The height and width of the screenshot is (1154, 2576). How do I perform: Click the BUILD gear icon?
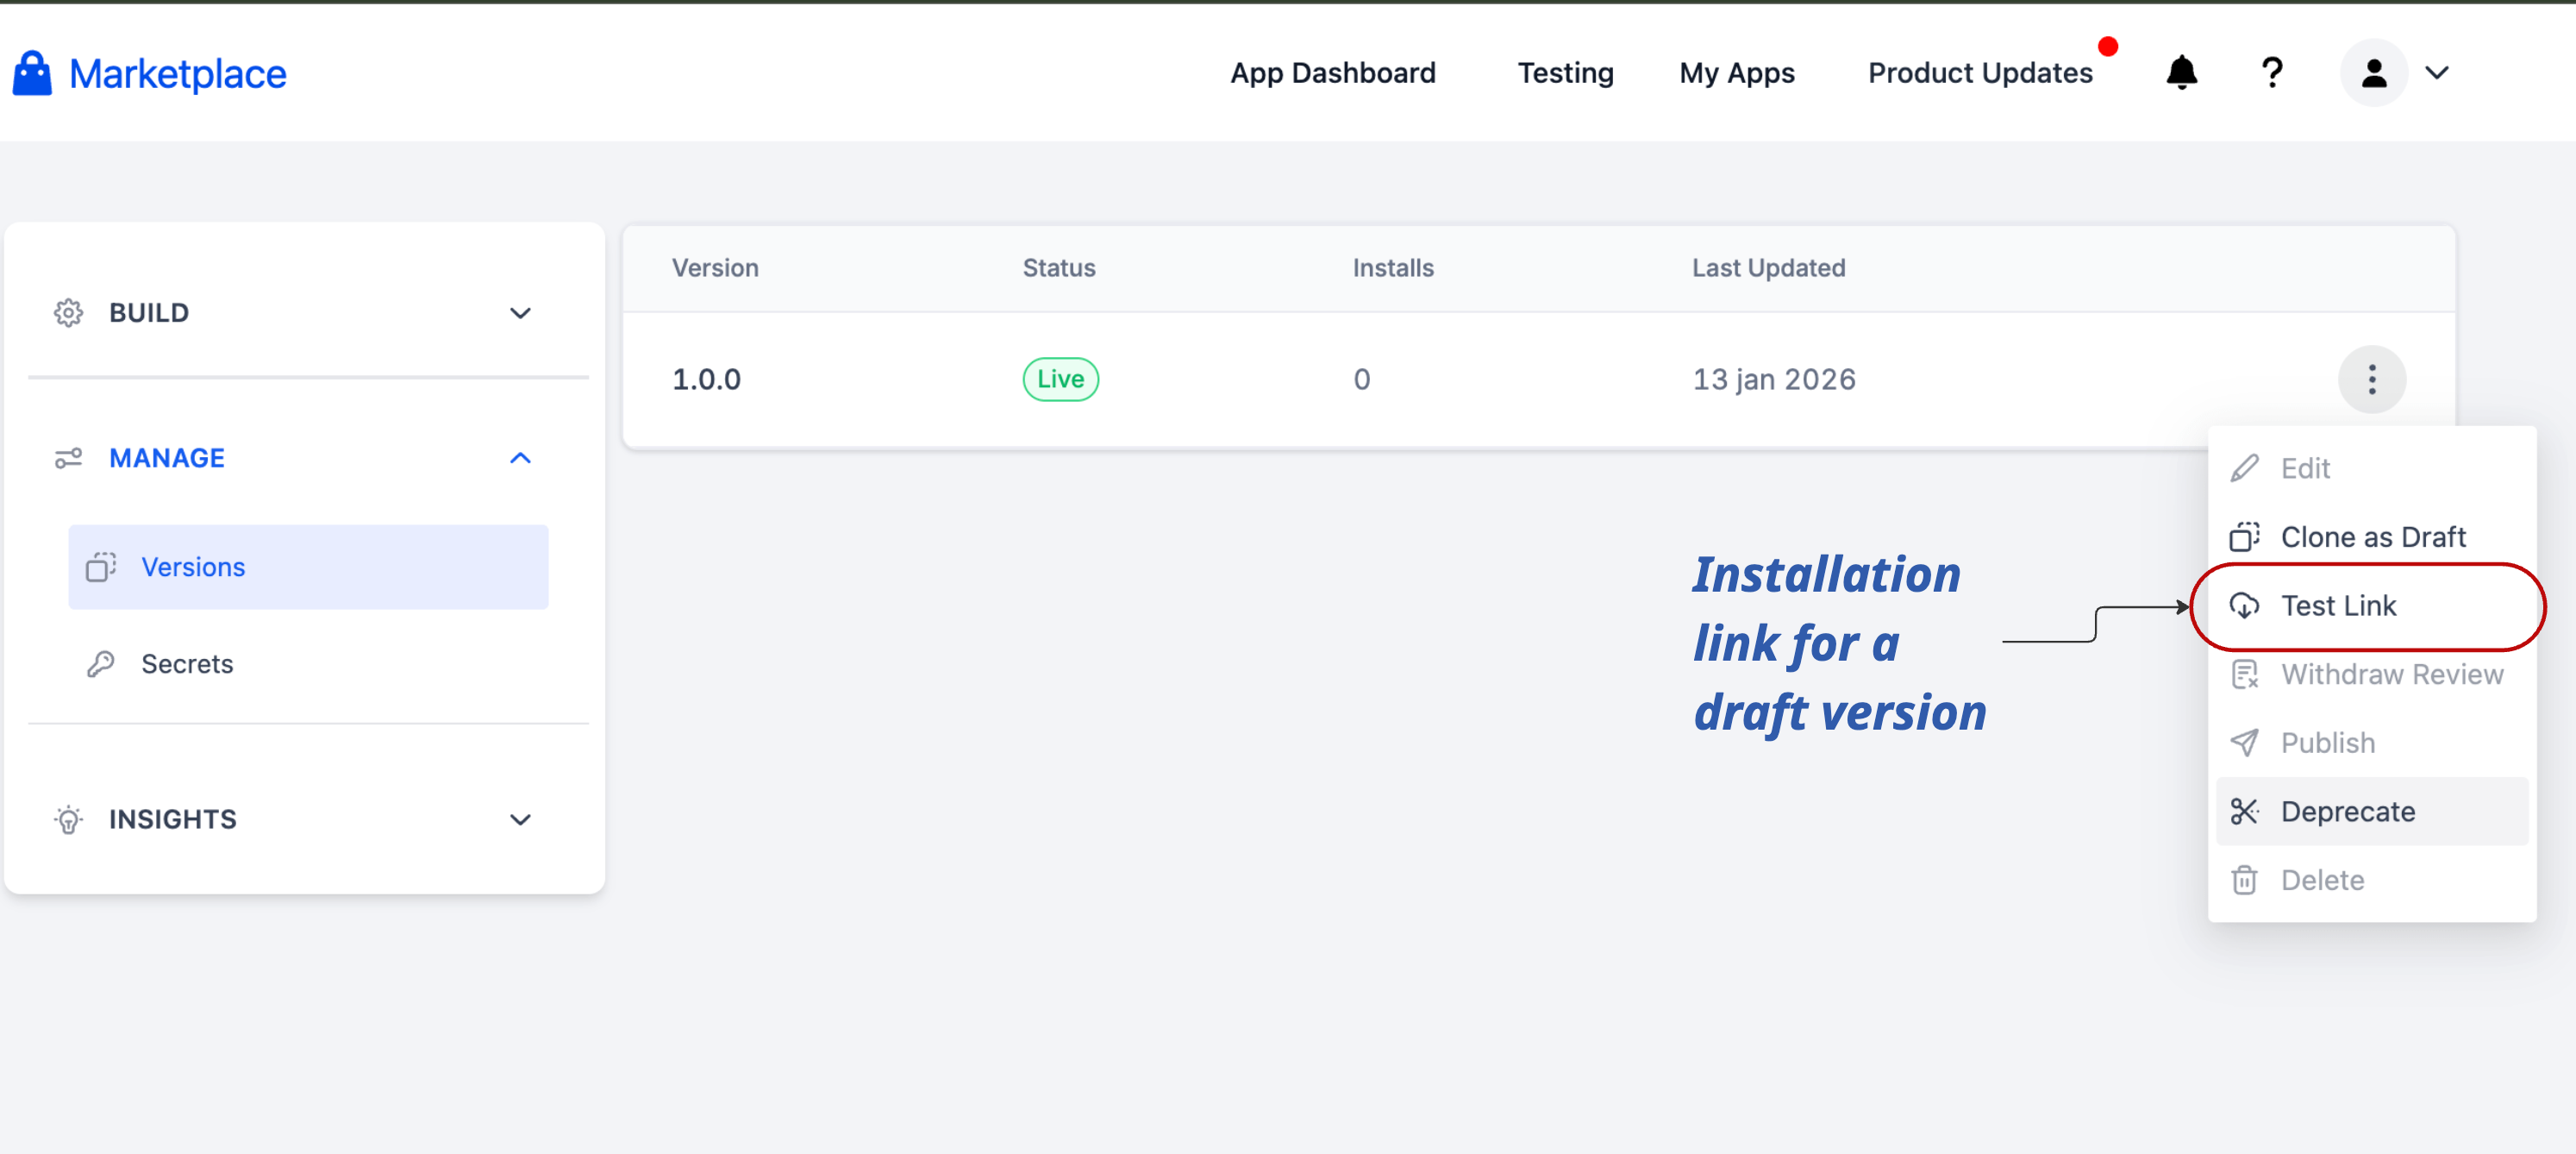click(68, 313)
